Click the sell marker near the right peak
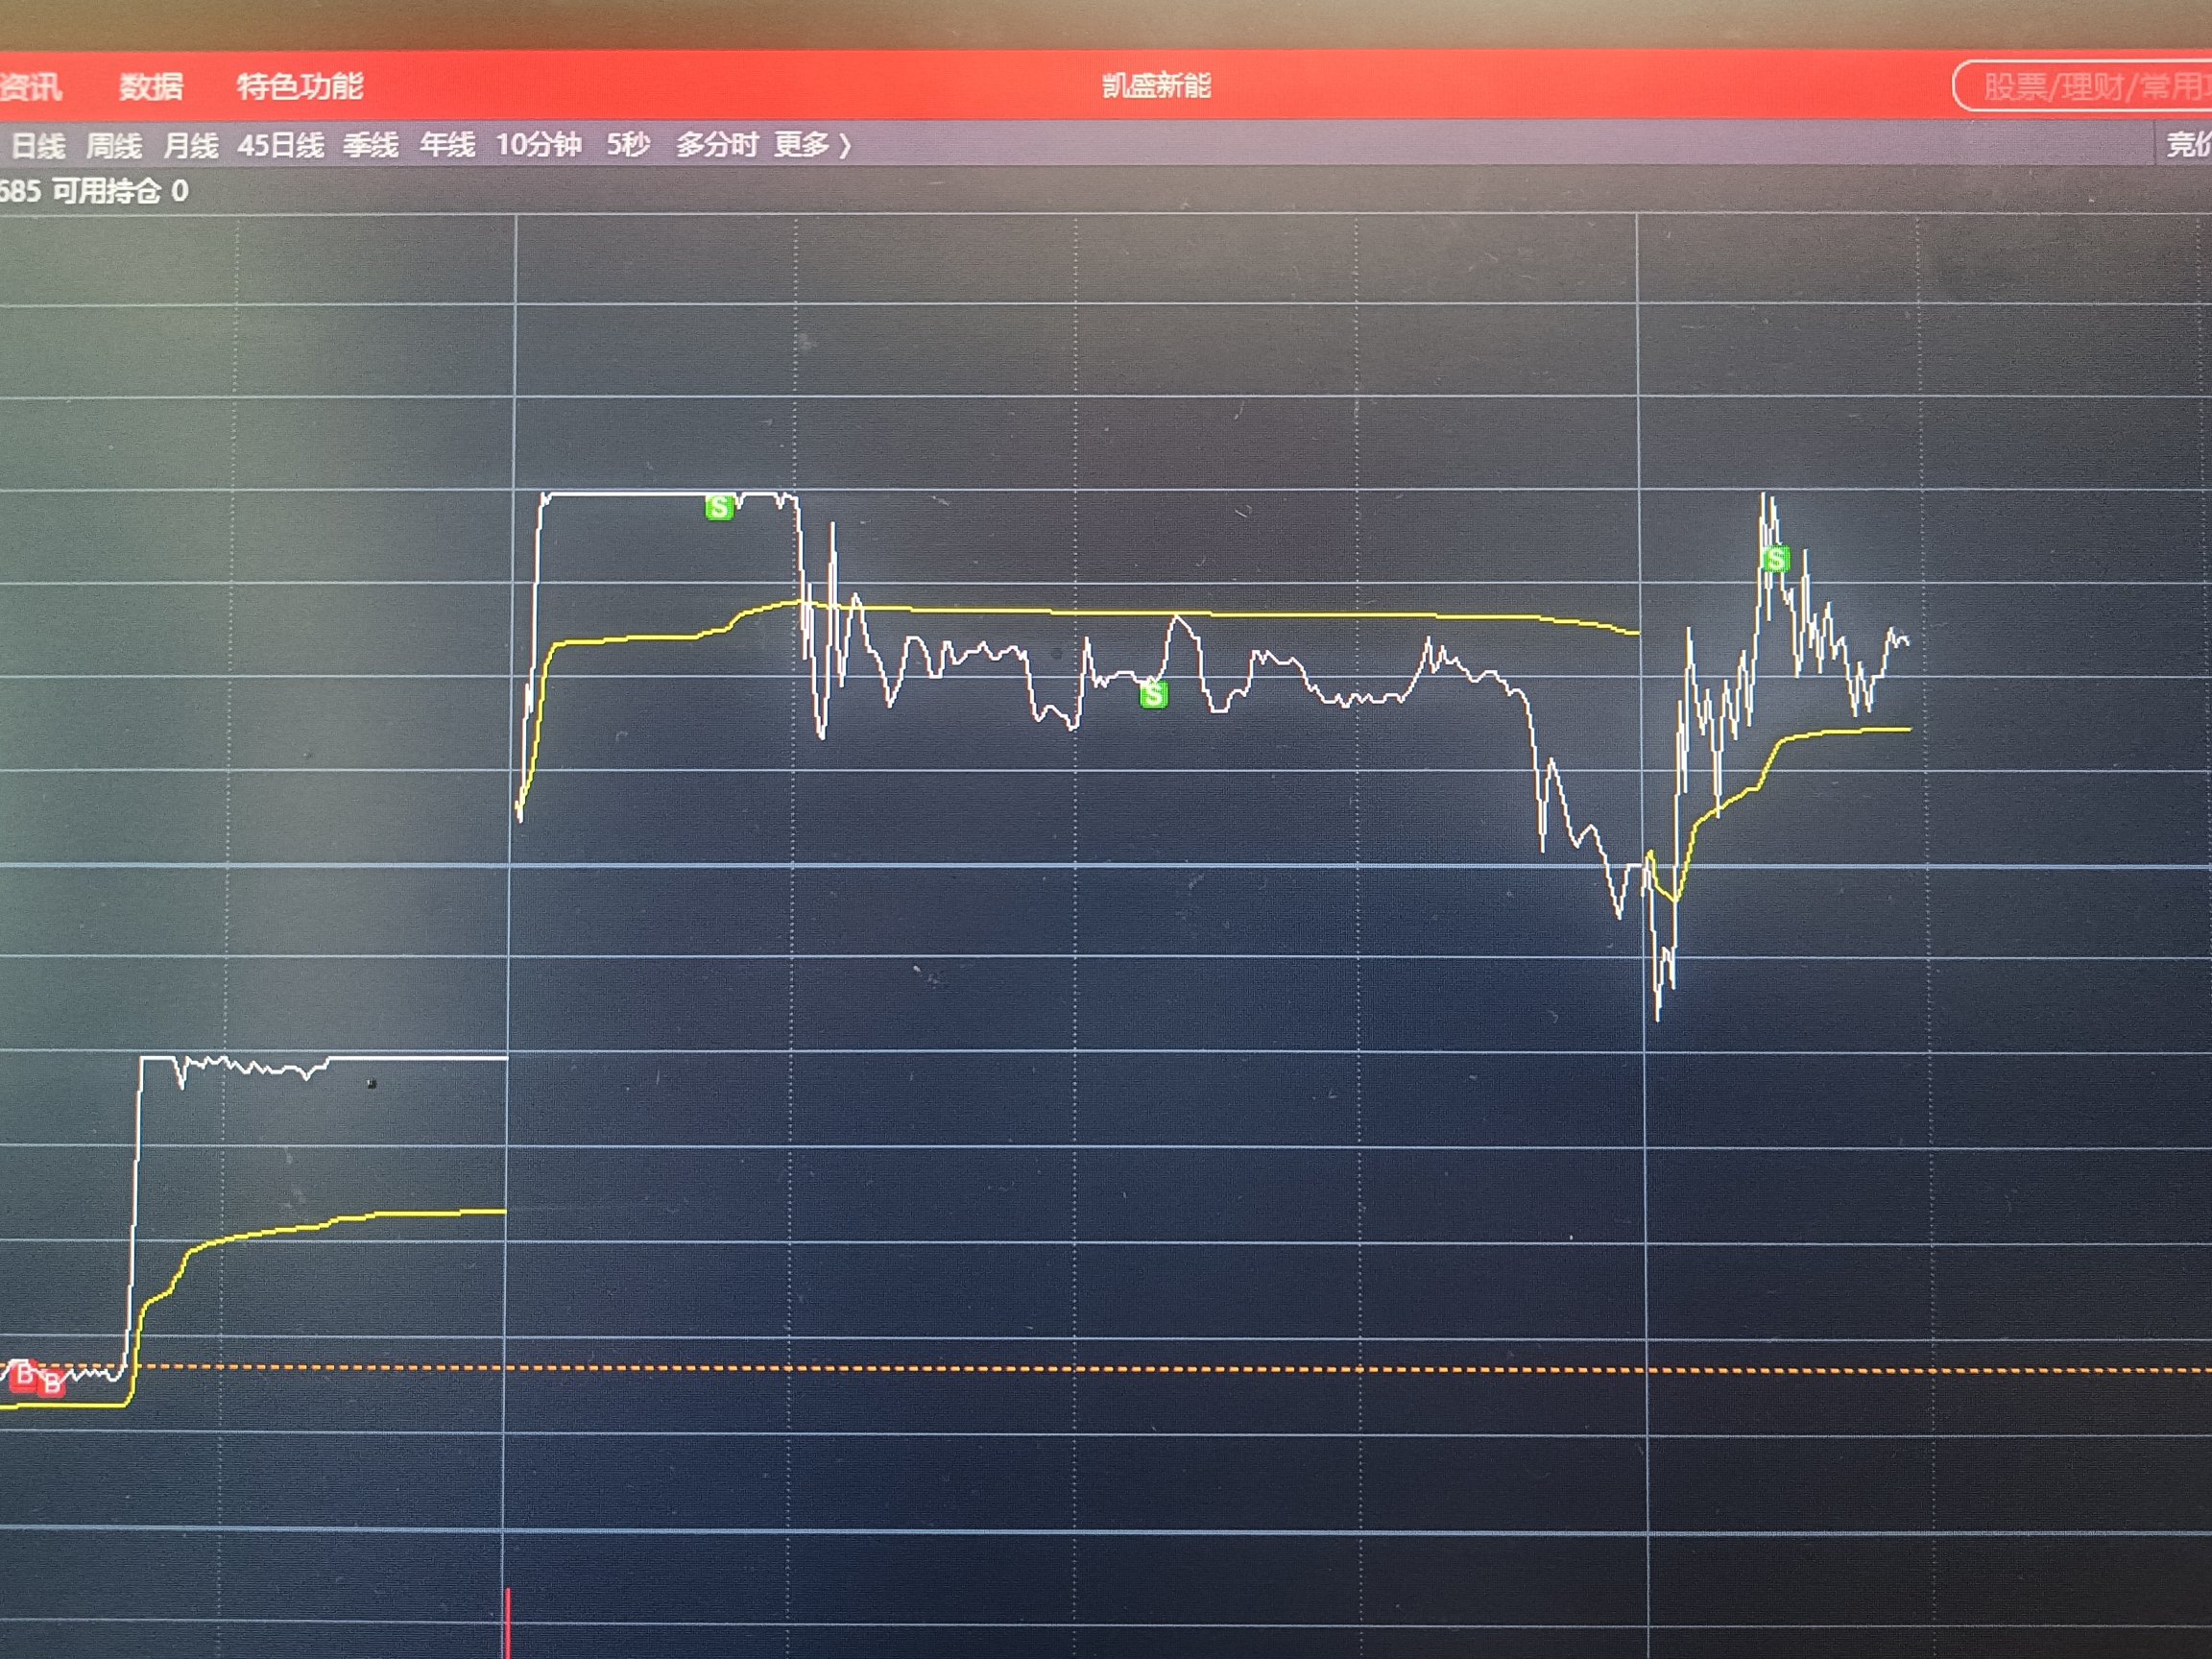 coord(1776,559)
